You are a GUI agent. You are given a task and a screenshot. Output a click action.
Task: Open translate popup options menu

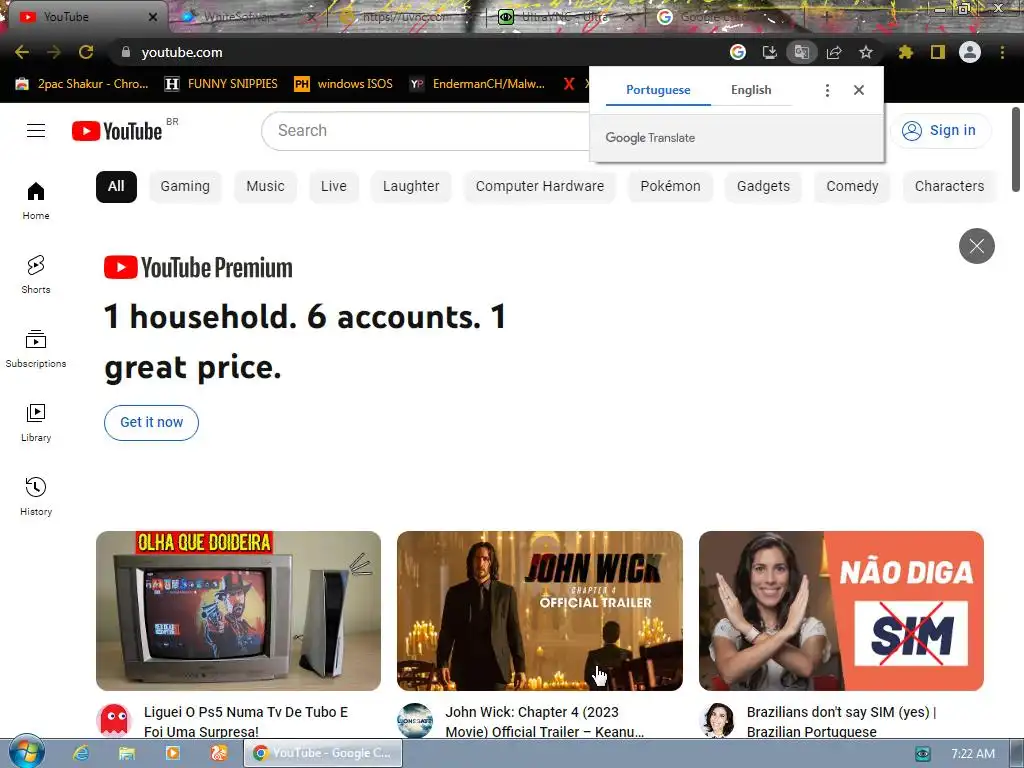pyautogui.click(x=827, y=90)
